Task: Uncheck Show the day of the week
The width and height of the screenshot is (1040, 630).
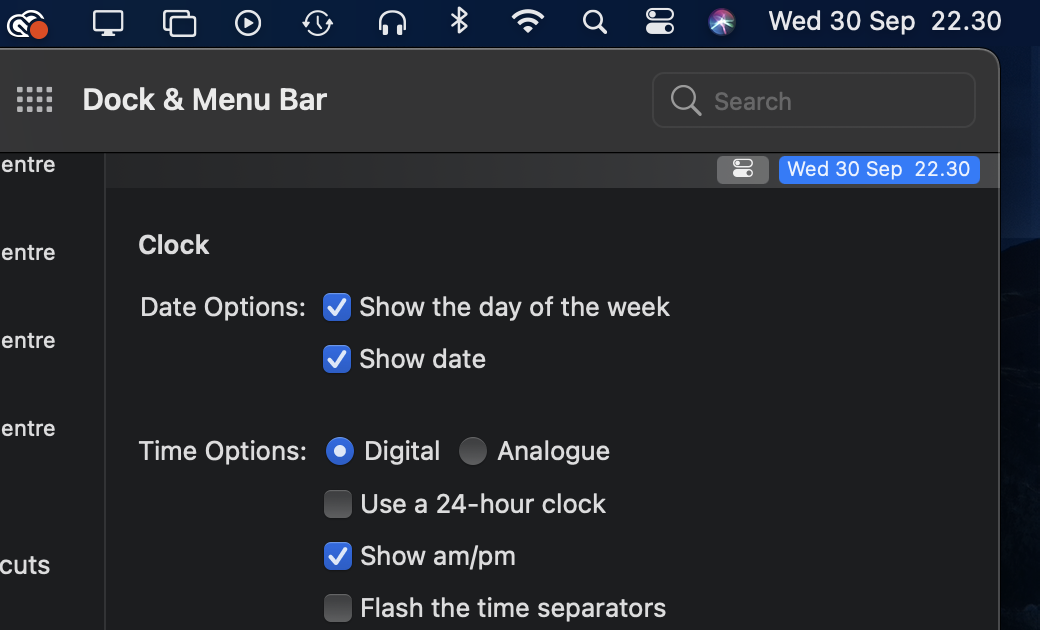Action: coord(337,307)
